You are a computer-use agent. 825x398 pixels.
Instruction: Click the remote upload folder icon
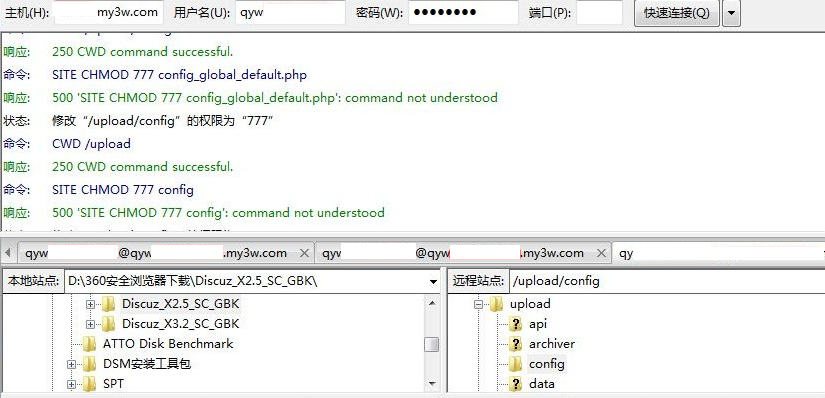[496, 304]
